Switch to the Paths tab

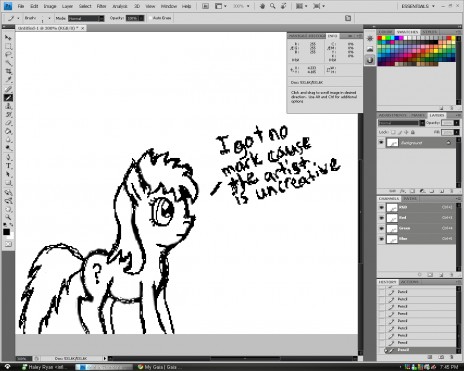[x=410, y=199]
